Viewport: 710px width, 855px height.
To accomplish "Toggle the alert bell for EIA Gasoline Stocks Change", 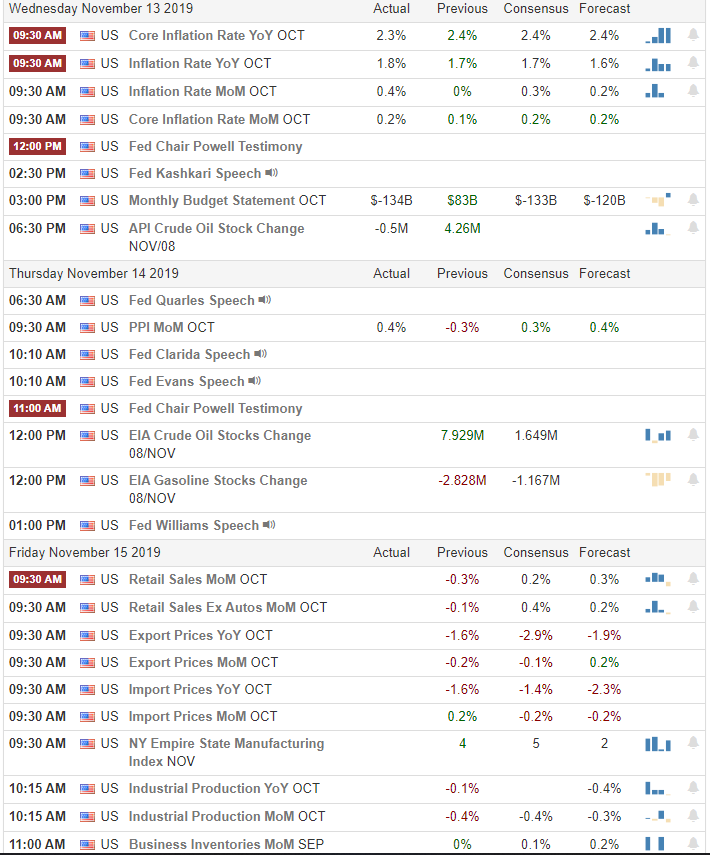I will (692, 480).
